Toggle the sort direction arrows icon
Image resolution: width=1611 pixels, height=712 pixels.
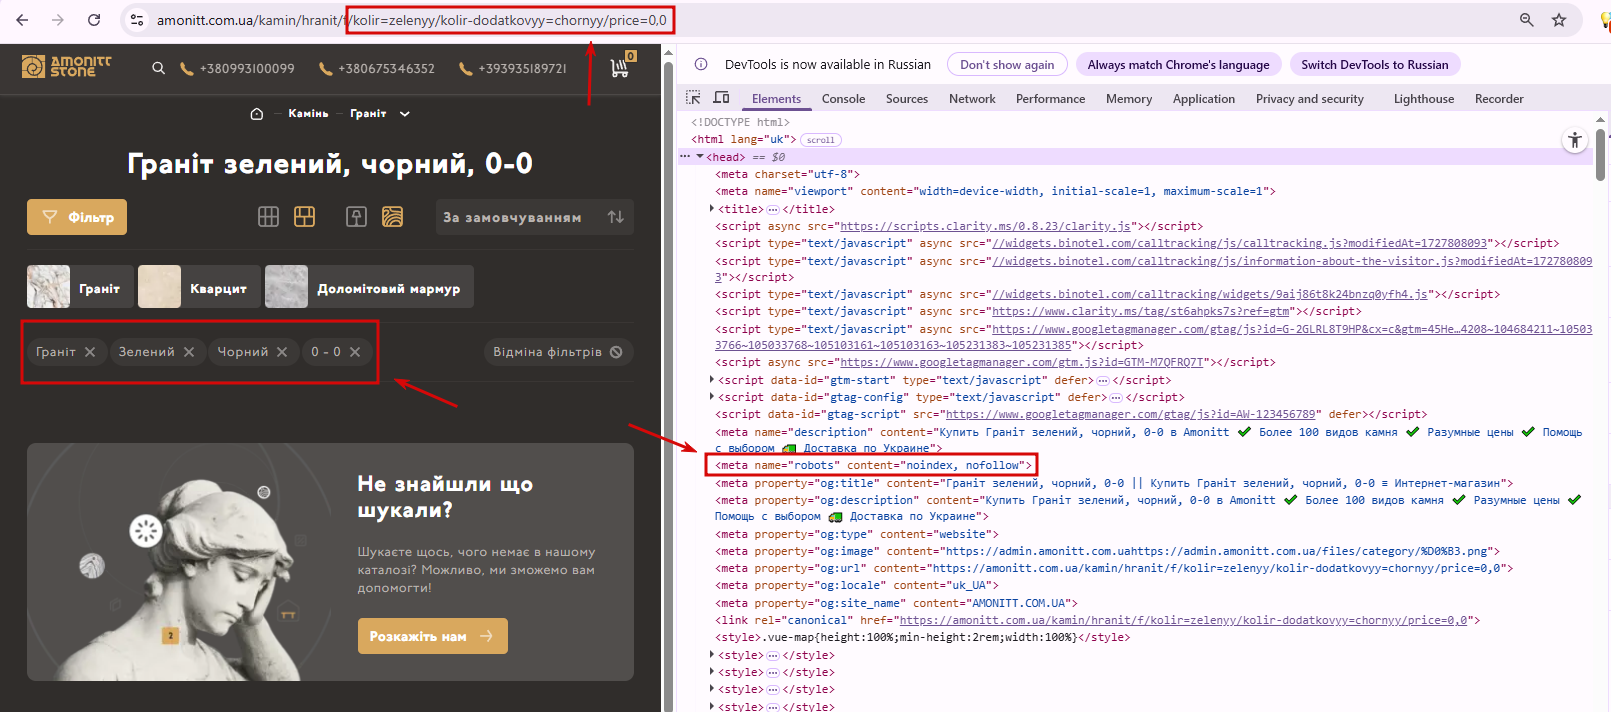coord(616,217)
